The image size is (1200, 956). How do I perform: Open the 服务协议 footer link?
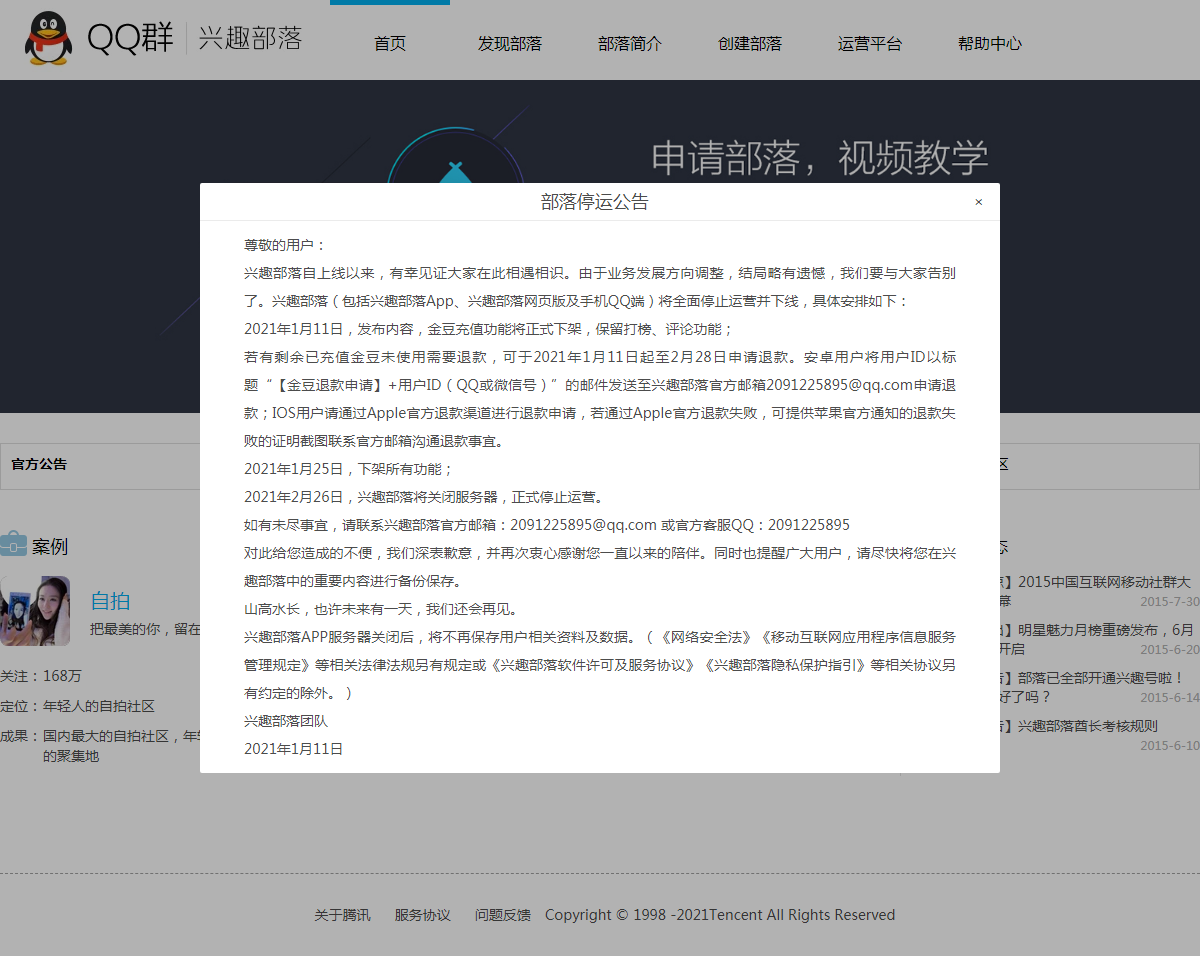423,915
